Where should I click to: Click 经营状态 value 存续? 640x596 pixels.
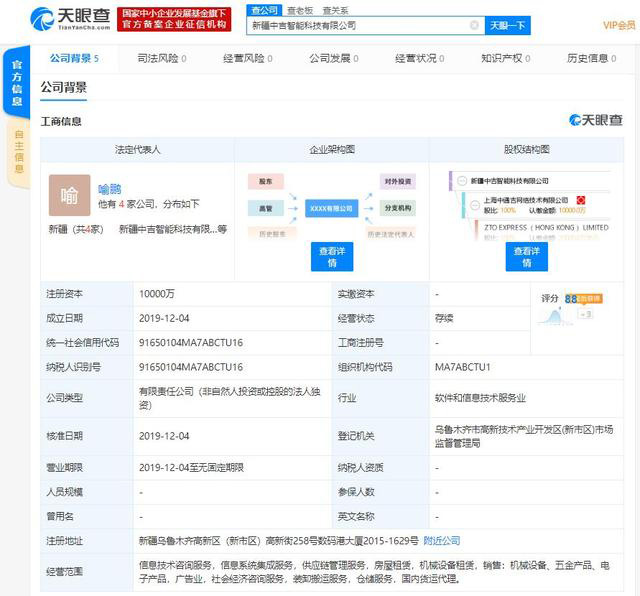[444, 318]
